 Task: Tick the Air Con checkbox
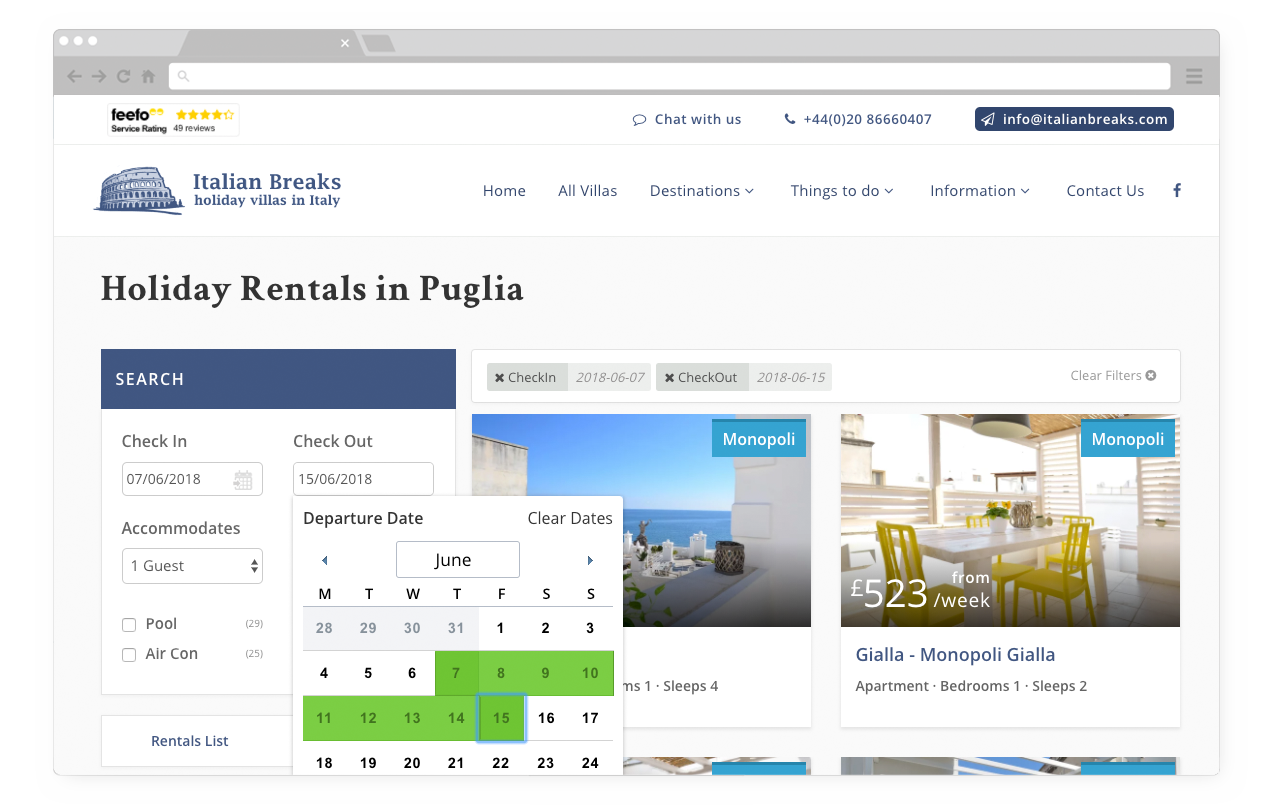pyautogui.click(x=129, y=655)
